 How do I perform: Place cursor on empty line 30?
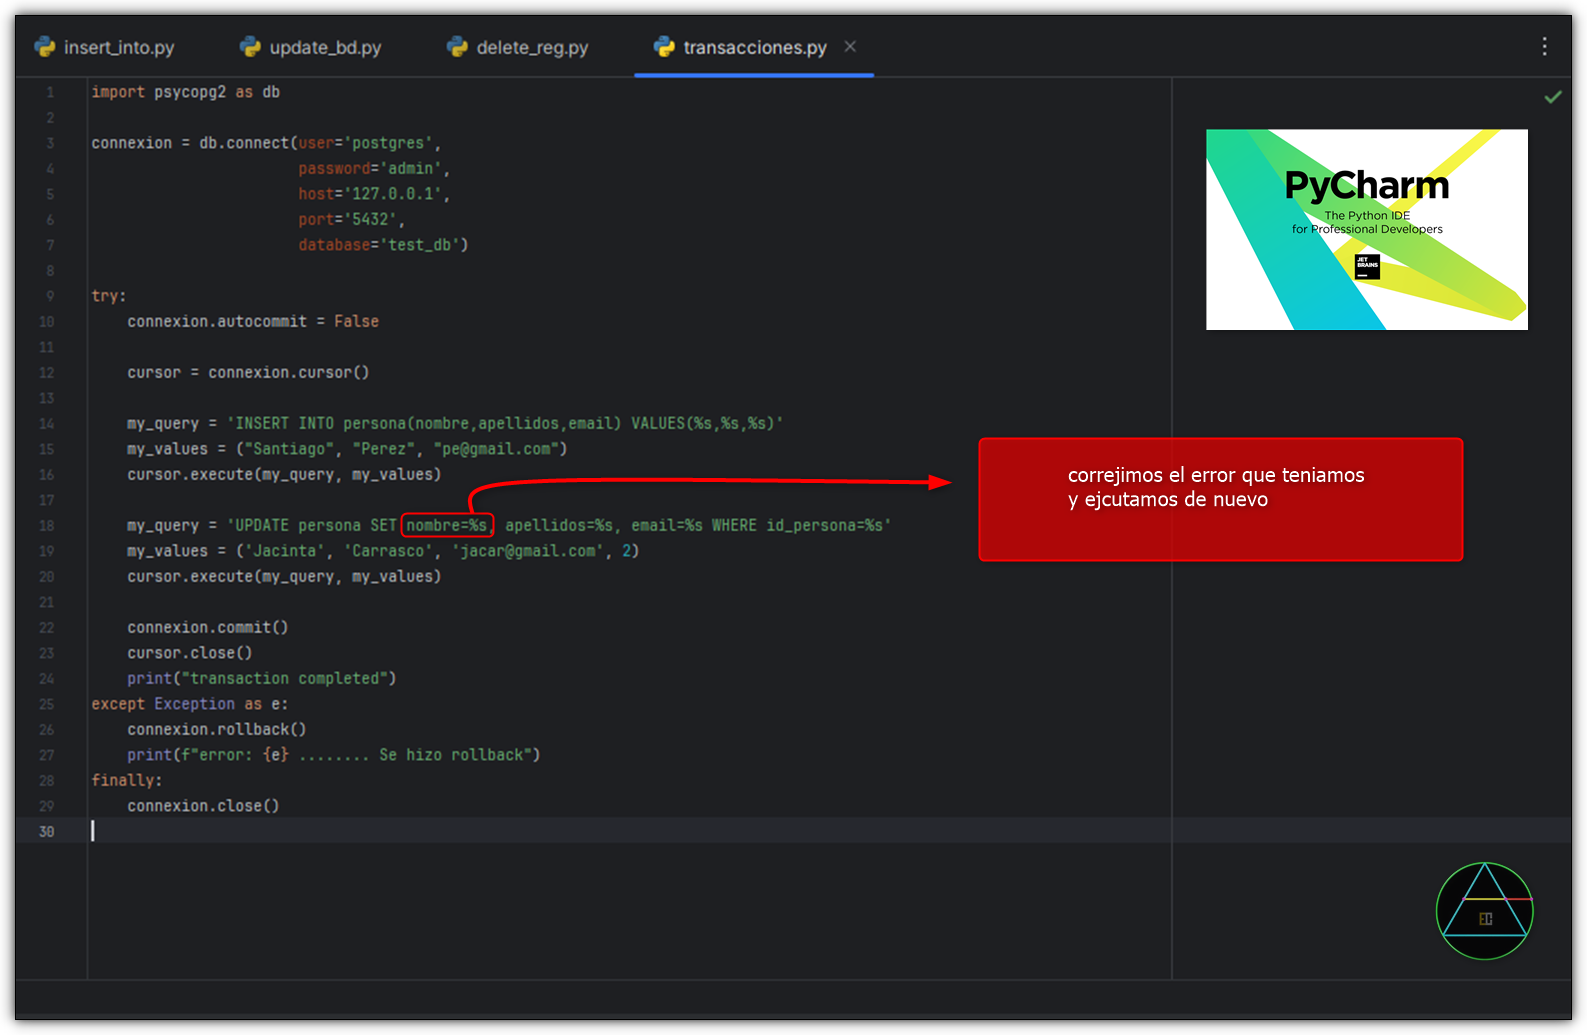(x=630, y=831)
